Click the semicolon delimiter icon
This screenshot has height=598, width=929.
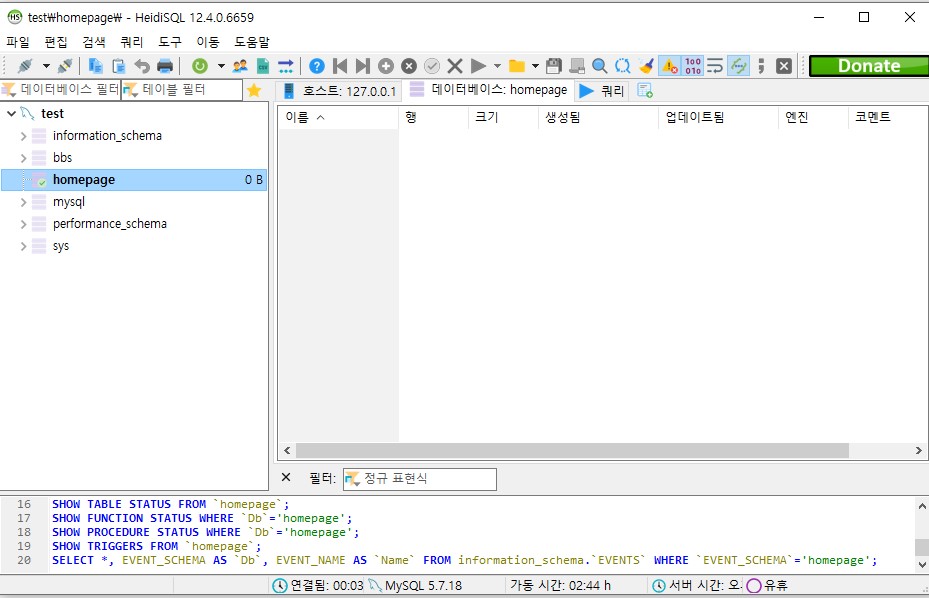tap(761, 66)
